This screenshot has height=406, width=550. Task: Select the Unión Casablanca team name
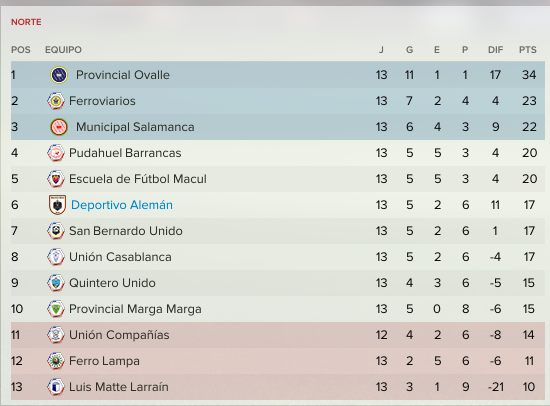120,257
